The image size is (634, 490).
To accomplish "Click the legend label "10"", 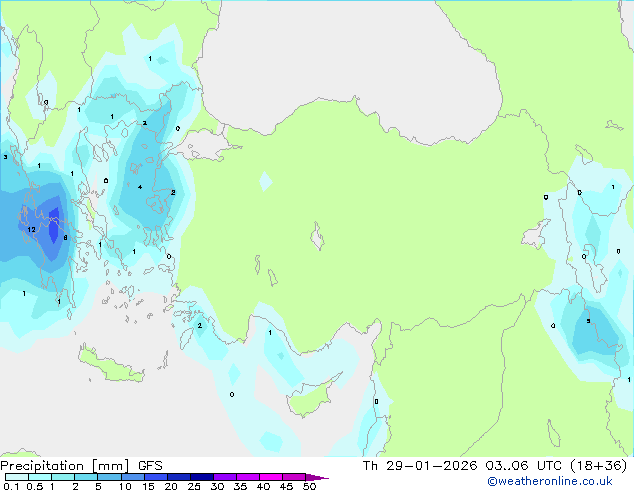I will click(125, 486).
